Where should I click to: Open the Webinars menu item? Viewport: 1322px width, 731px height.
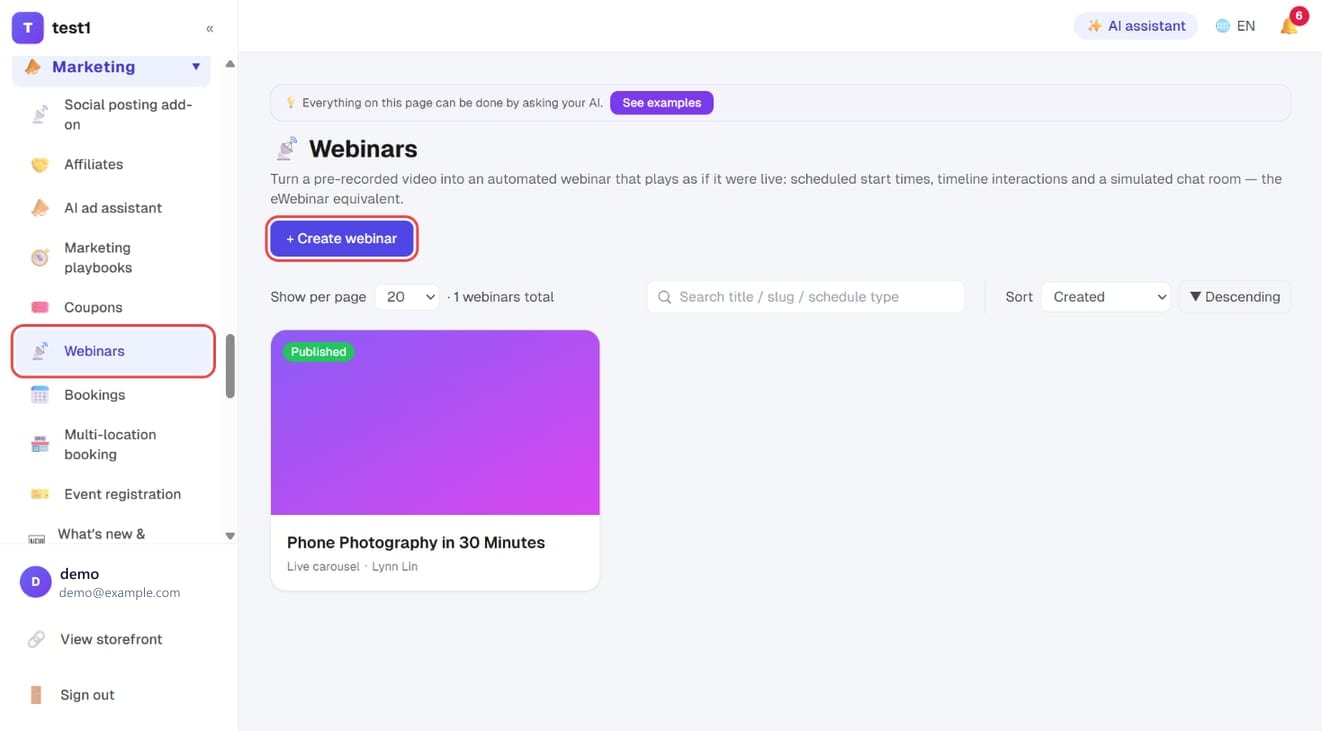[x=113, y=351]
